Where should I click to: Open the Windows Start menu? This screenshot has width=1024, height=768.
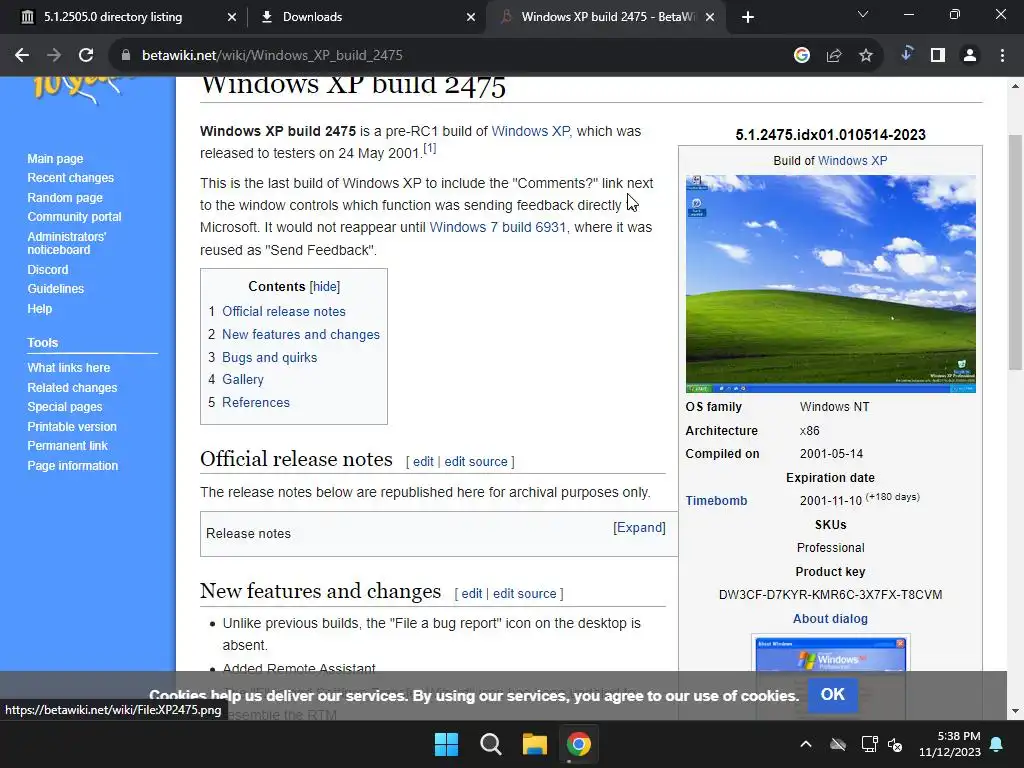click(447, 744)
